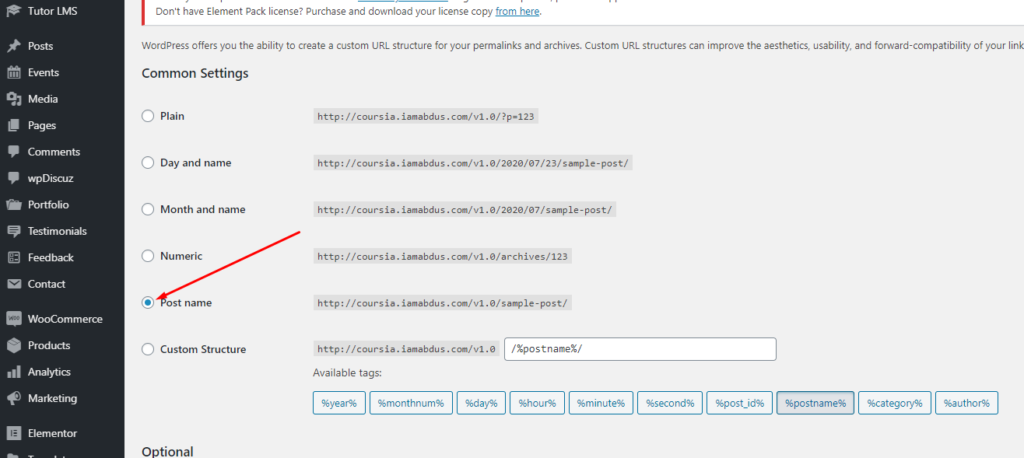Follow the 'from here' license link

[x=517, y=11]
